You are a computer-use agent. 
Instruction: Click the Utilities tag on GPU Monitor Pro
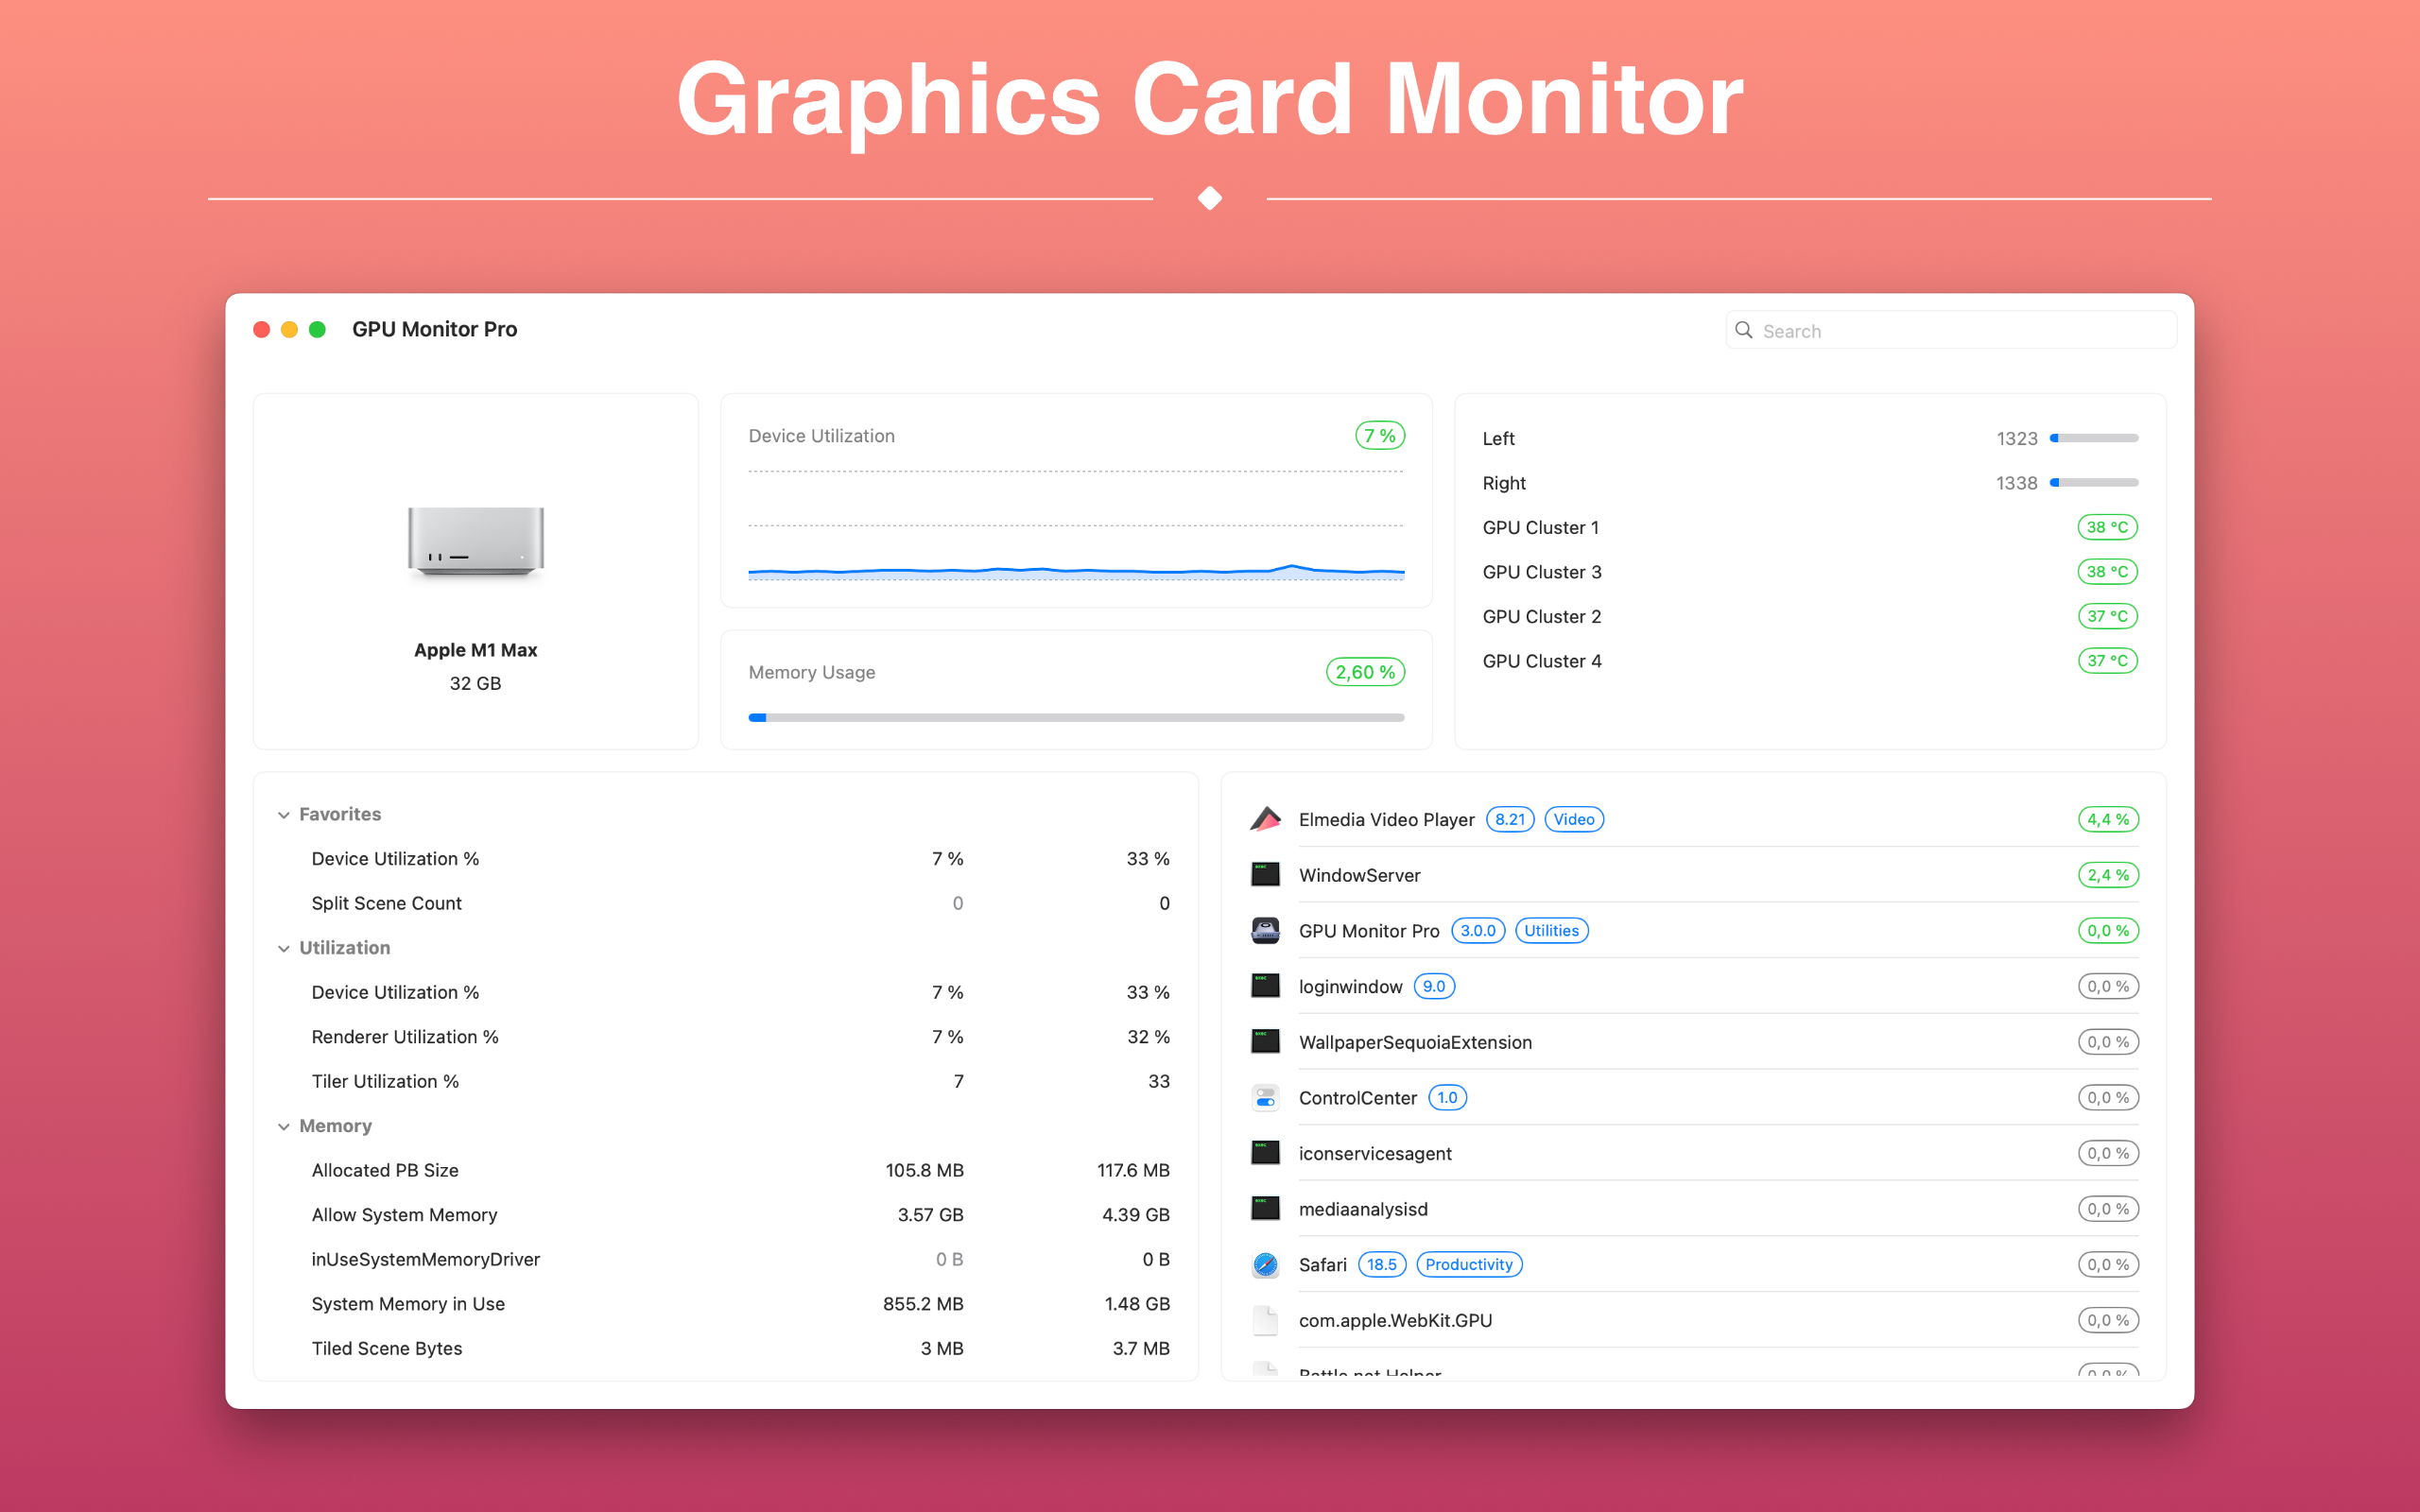(1551, 930)
